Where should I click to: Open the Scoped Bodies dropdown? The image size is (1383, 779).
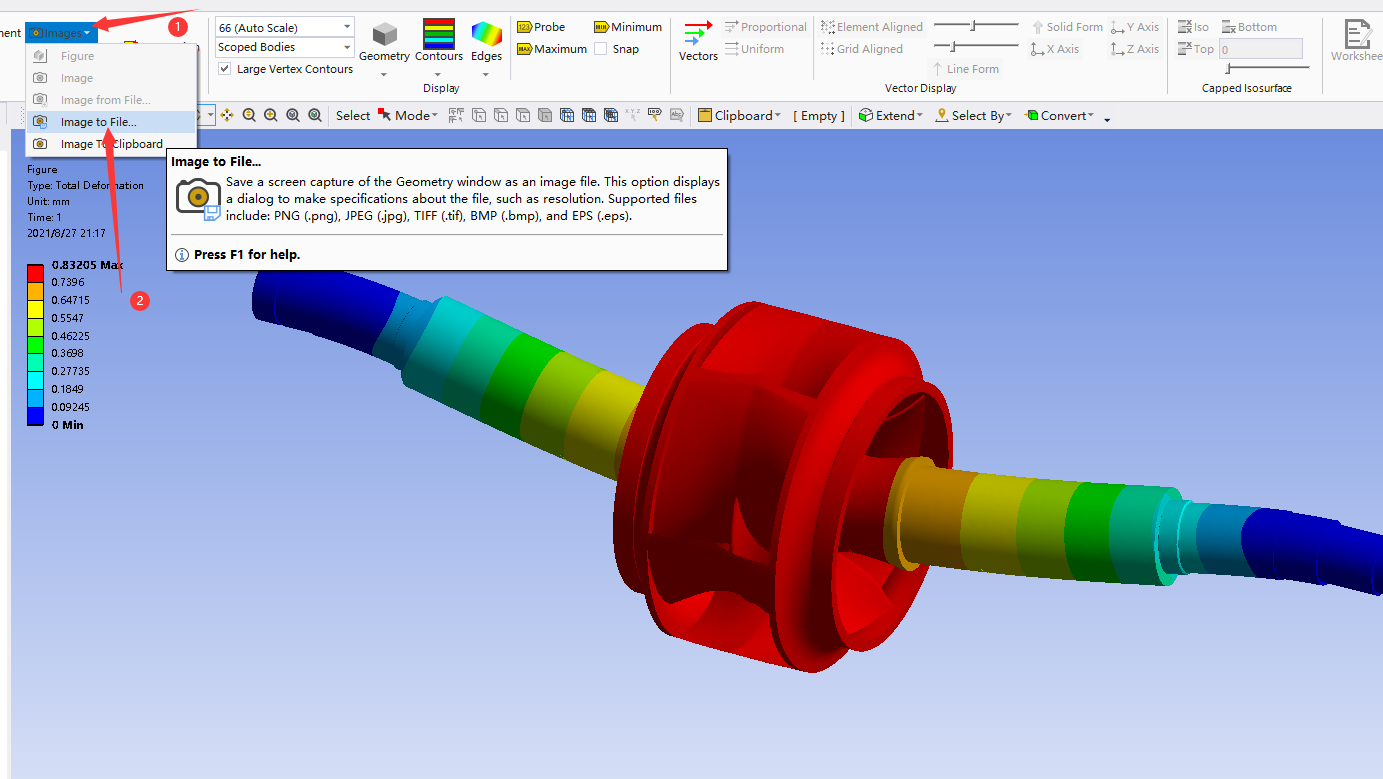[285, 47]
